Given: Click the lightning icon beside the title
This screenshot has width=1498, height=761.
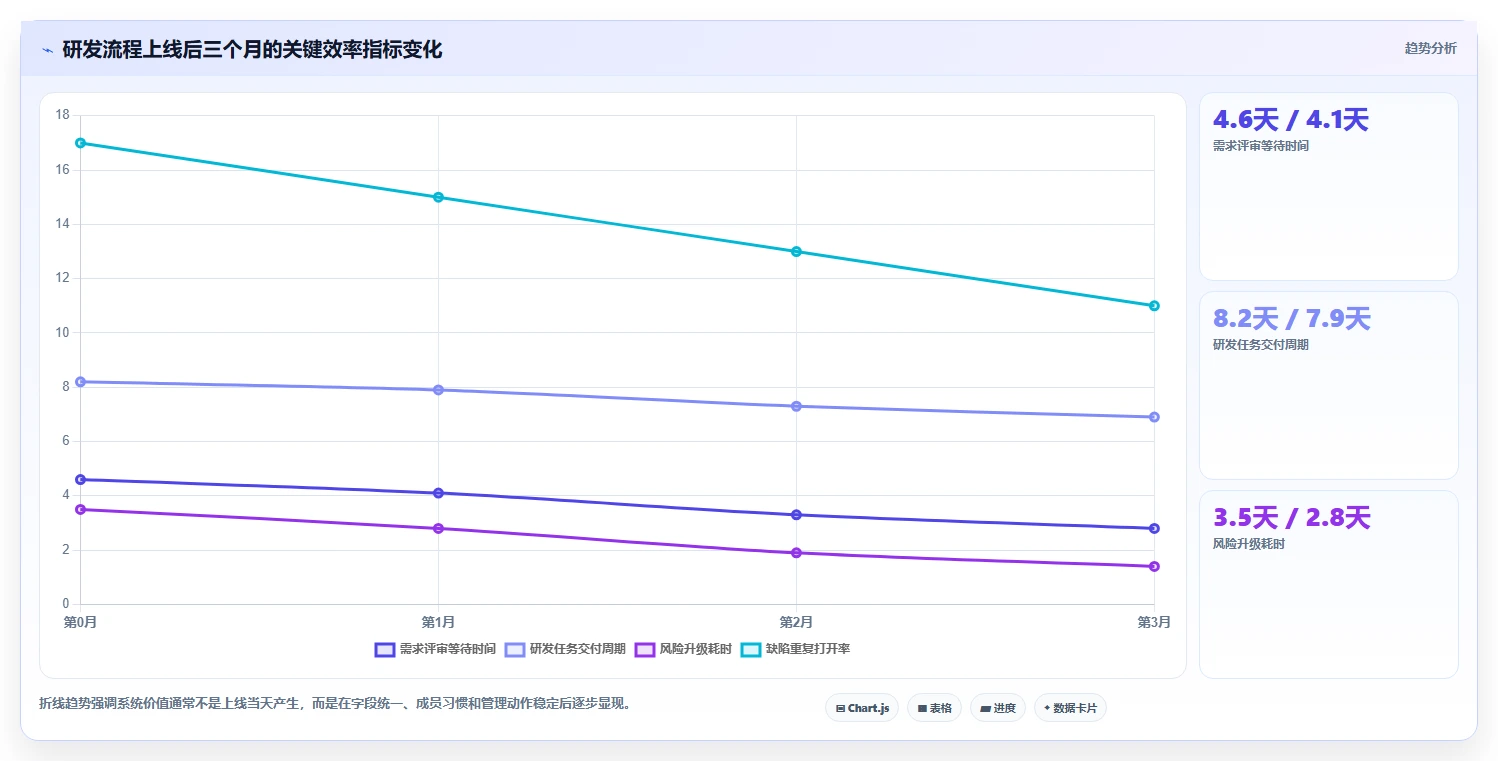Looking at the screenshot, I should pos(47,50).
